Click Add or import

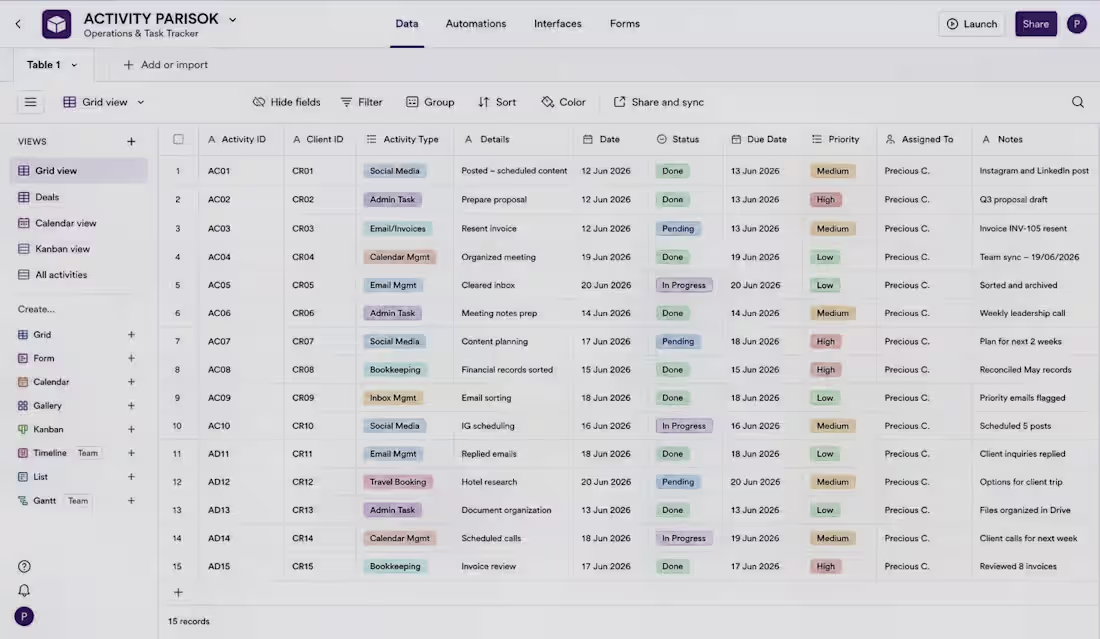pyautogui.click(x=166, y=65)
